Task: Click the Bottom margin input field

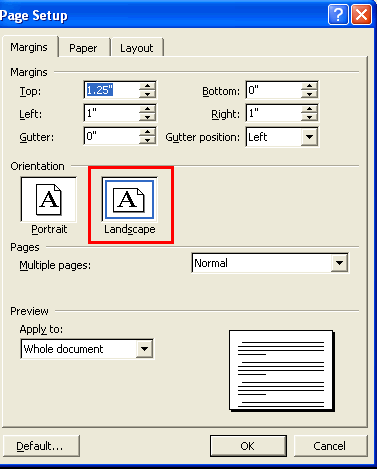Action: point(274,90)
